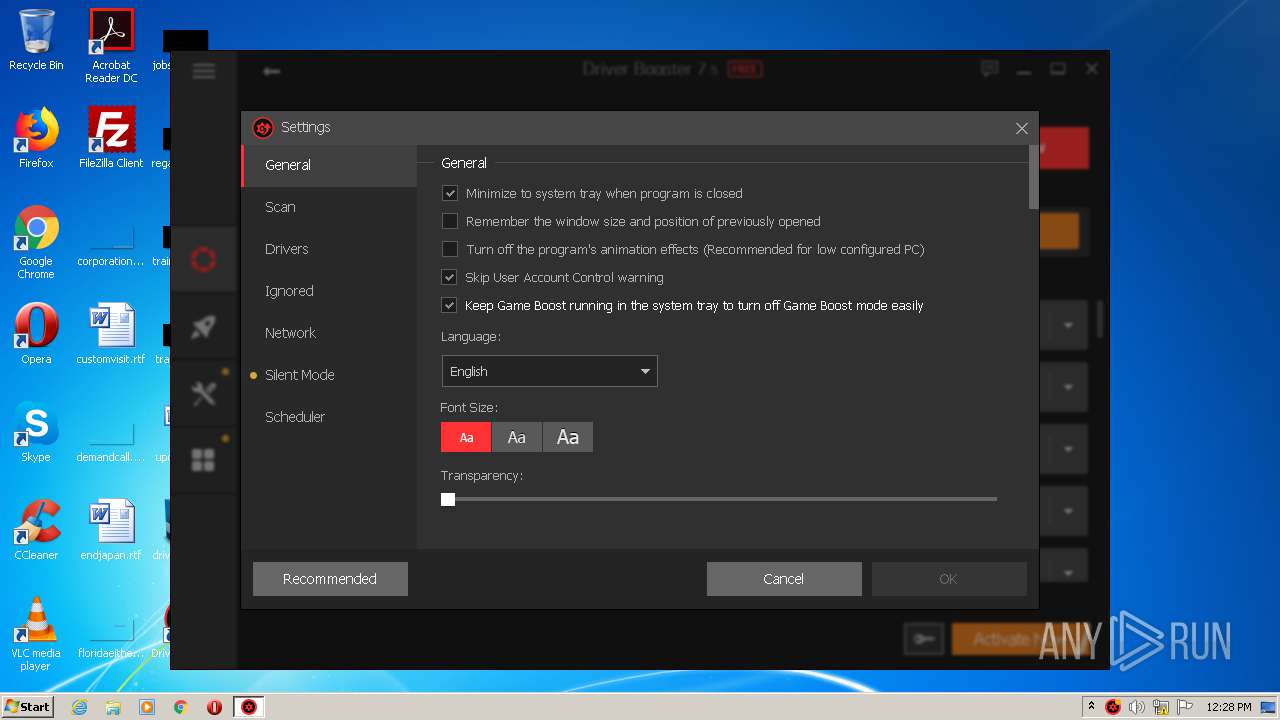Enable Remember the window size and position
The height and width of the screenshot is (720, 1280).
[x=450, y=221]
